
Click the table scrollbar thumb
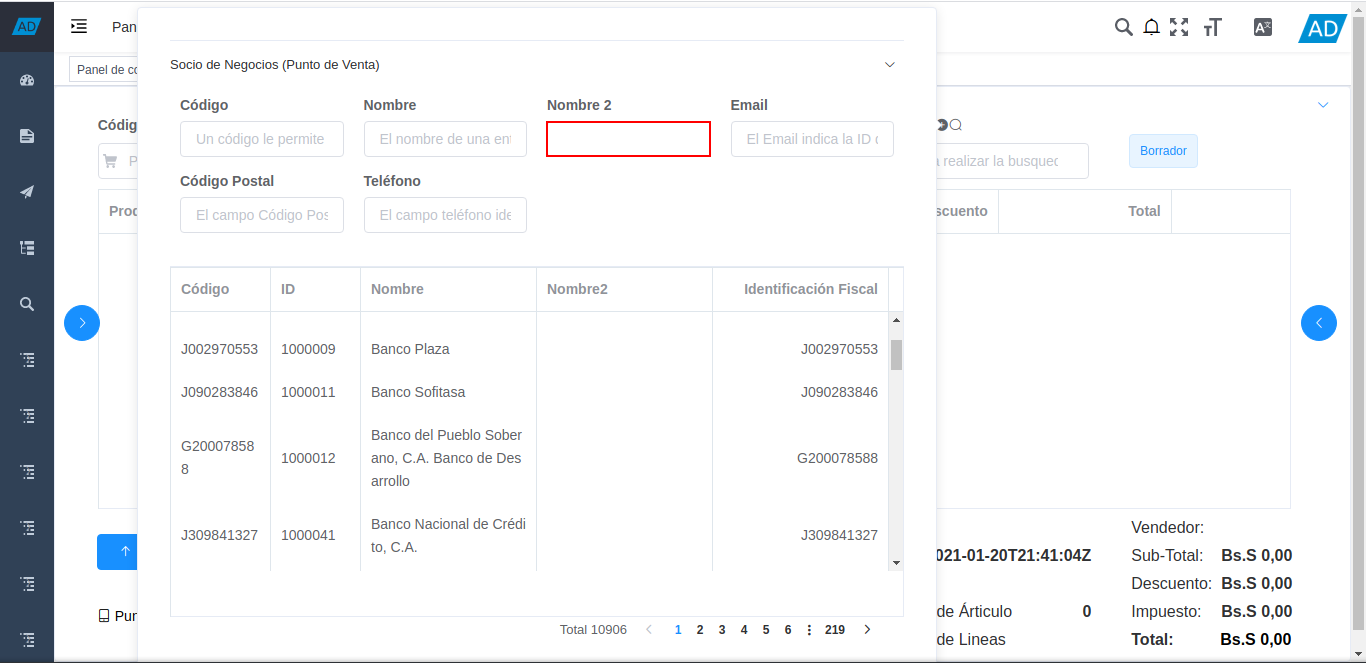(x=896, y=355)
